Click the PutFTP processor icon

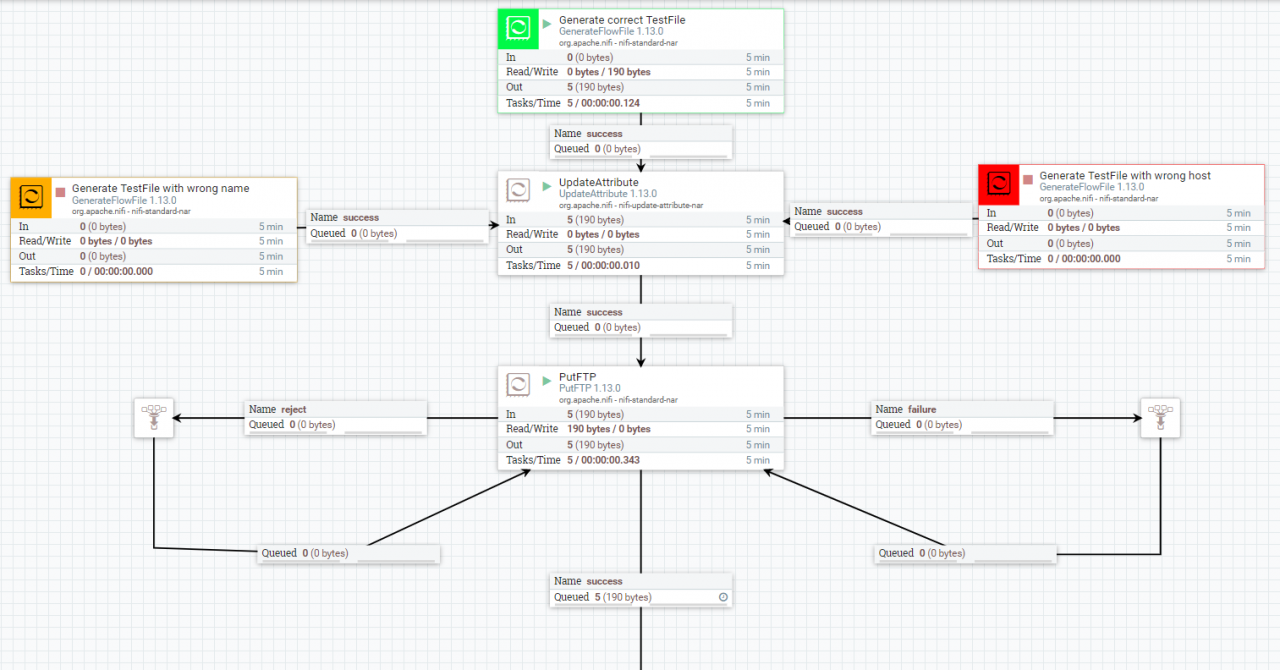coord(518,385)
